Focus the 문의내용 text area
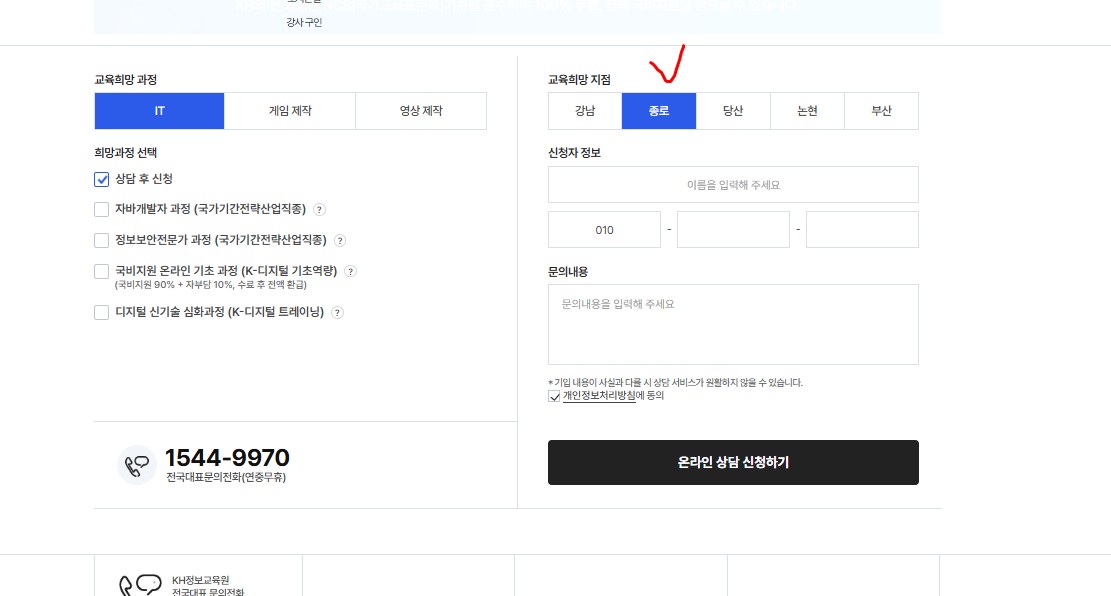Image resolution: width=1111 pixels, height=596 pixels. [x=733, y=324]
